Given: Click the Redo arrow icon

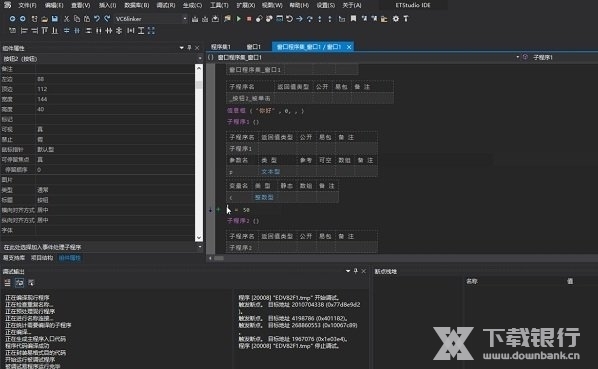Looking at the screenshot, I should (107, 19).
